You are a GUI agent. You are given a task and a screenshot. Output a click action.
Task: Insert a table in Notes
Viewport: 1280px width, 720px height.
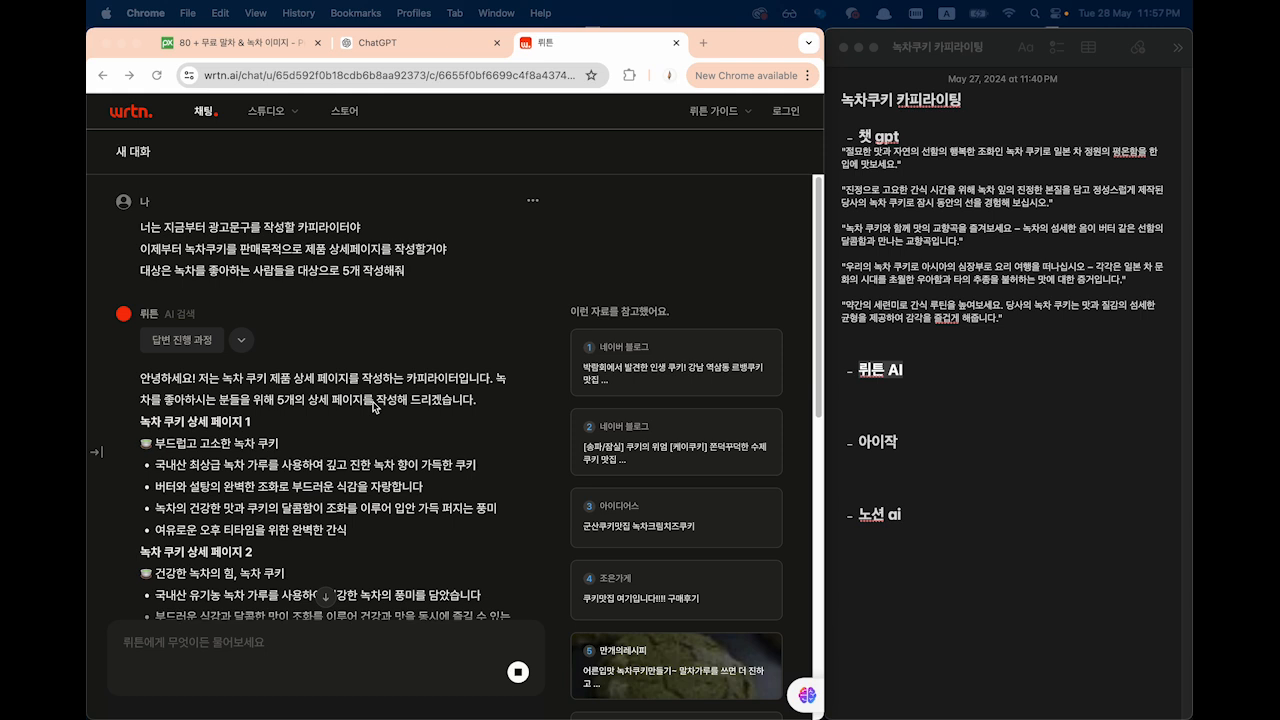[x=1089, y=47]
